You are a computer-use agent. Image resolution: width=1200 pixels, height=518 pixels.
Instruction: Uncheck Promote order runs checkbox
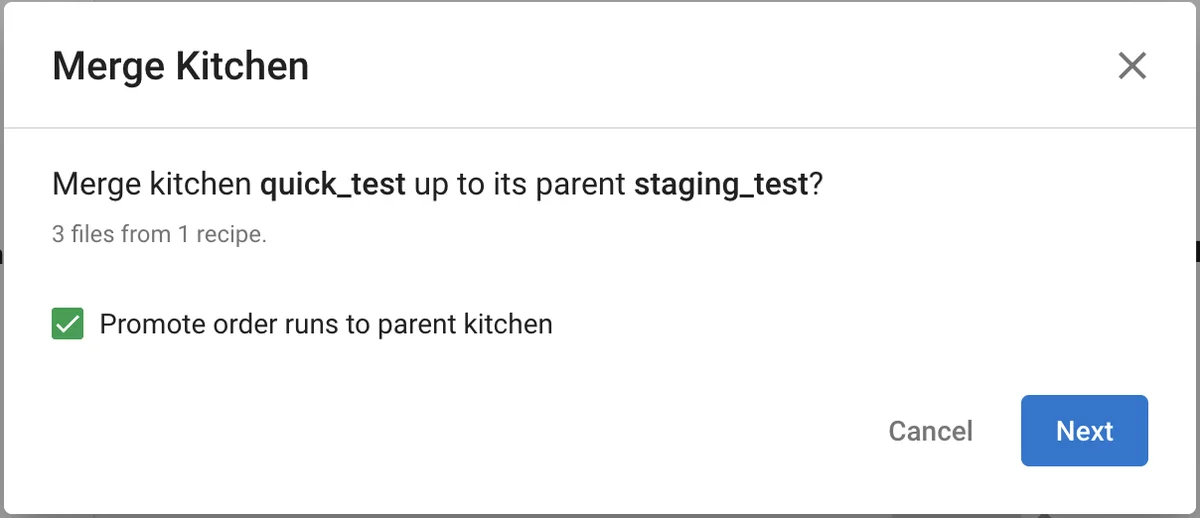68,324
